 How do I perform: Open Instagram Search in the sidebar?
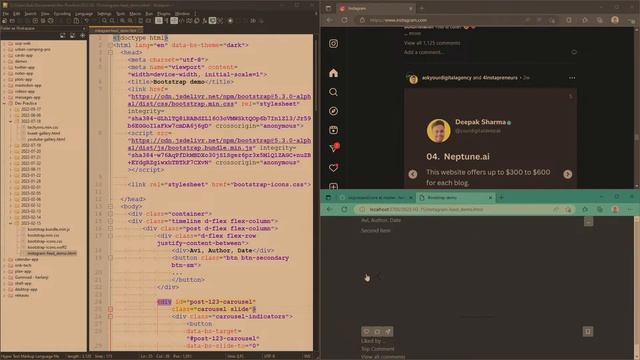pyautogui.click(x=333, y=92)
